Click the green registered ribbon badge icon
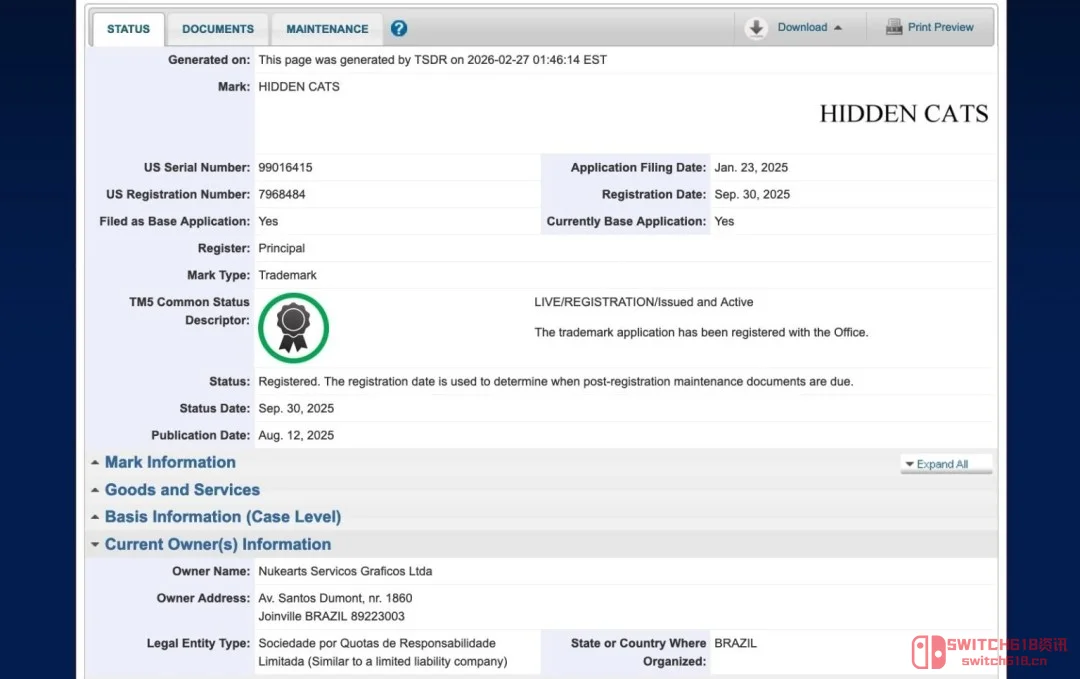Viewport: 1080px width, 679px height. pos(293,327)
